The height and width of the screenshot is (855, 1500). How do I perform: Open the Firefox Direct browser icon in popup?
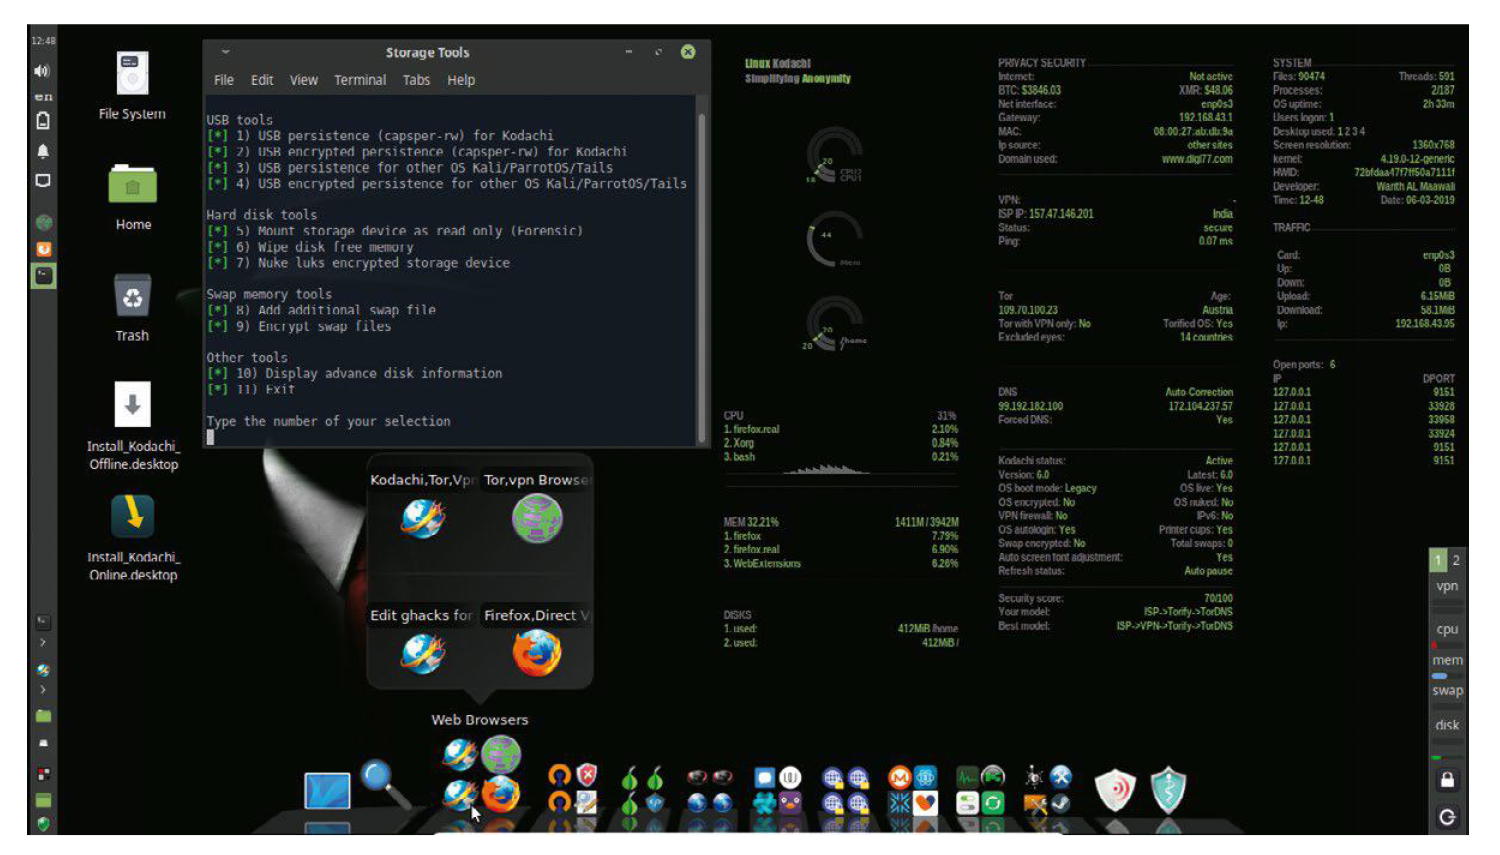(537, 653)
